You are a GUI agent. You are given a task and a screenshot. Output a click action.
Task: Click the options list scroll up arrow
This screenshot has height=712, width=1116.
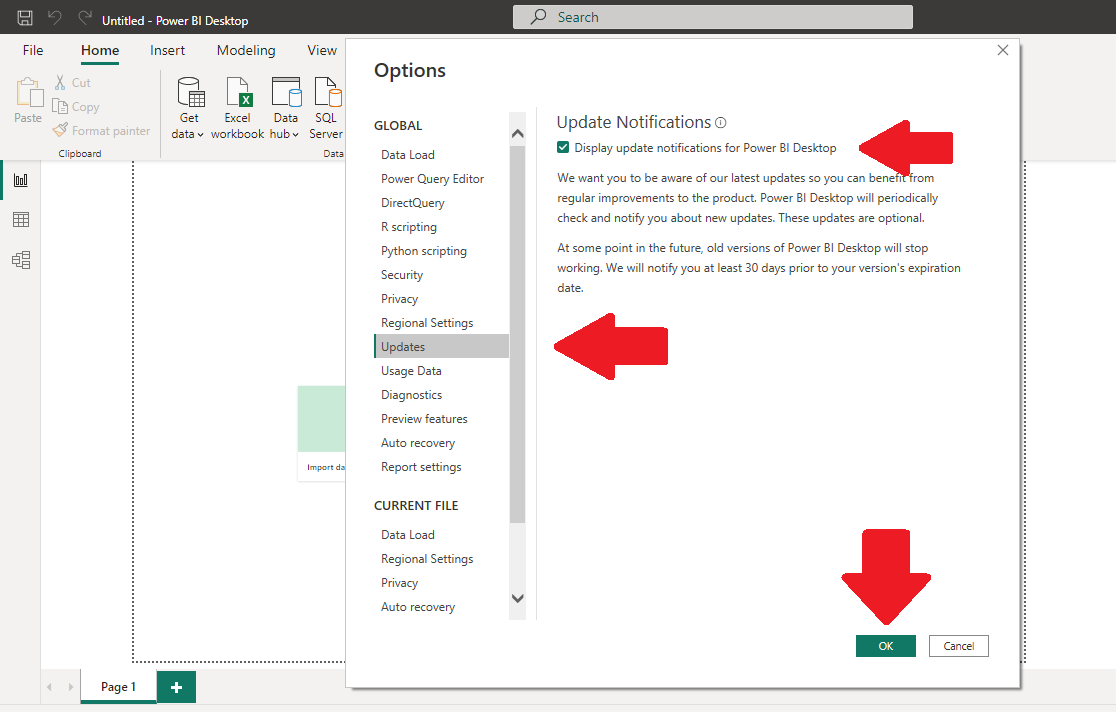point(517,133)
